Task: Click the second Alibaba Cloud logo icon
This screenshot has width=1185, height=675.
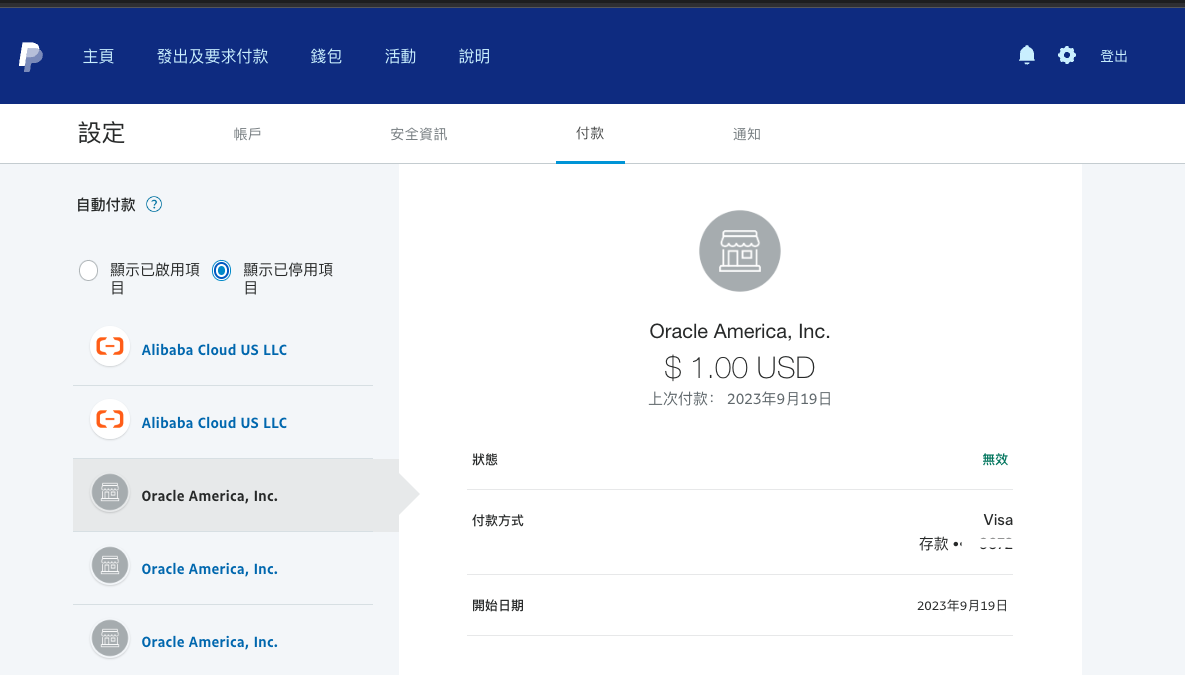Action: (x=109, y=420)
